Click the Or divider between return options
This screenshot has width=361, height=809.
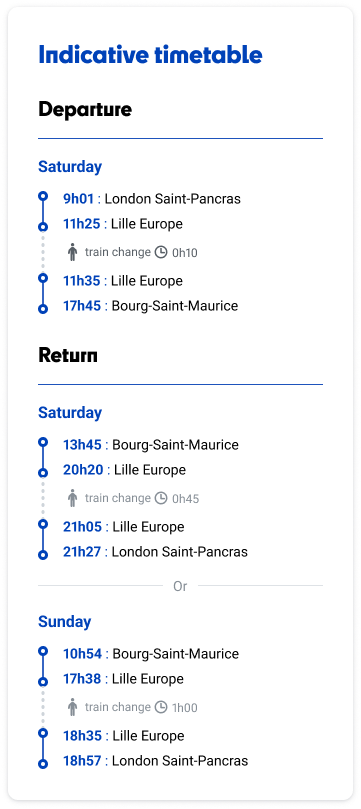click(x=180, y=586)
